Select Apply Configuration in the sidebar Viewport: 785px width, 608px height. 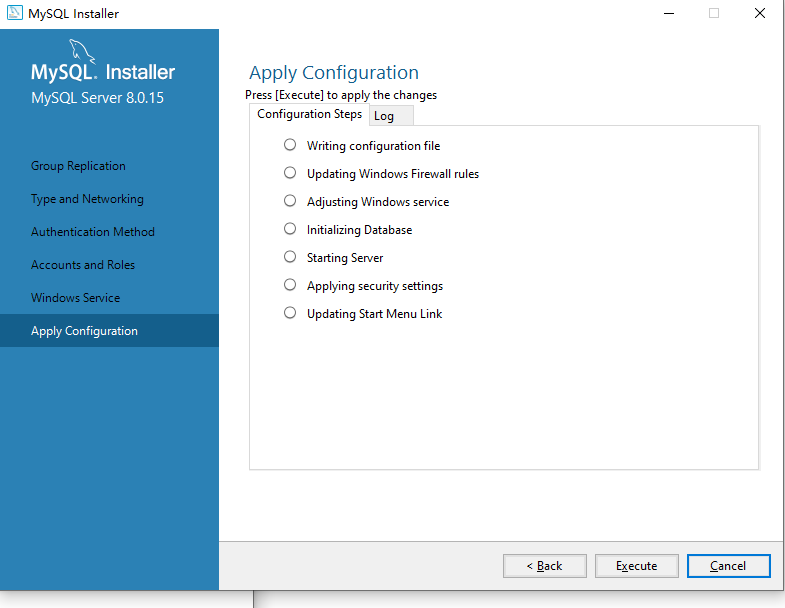click(x=109, y=331)
